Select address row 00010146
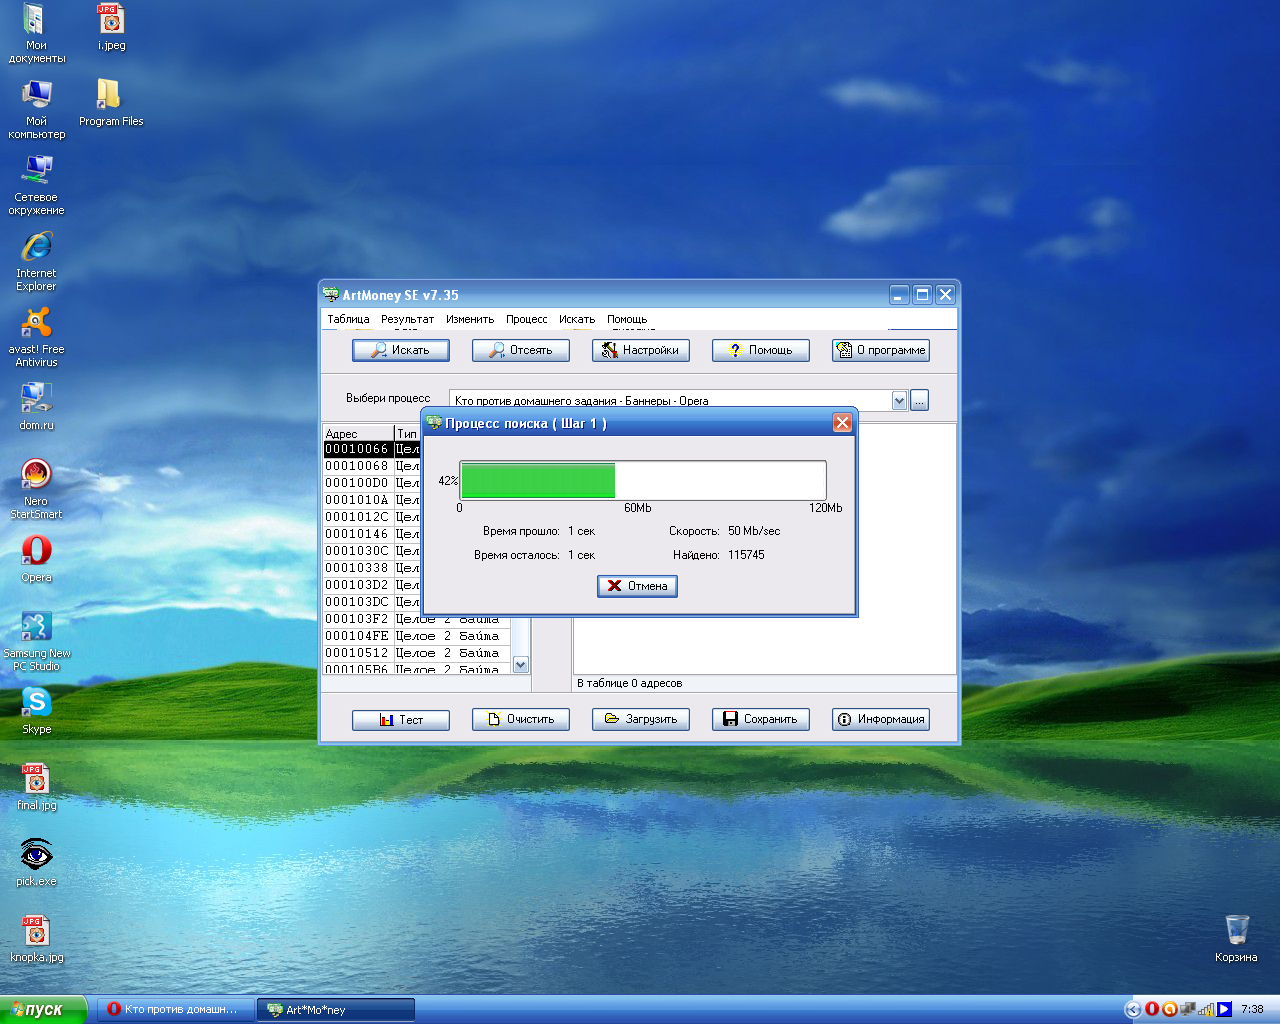This screenshot has height=1024, width=1280. coord(372,534)
